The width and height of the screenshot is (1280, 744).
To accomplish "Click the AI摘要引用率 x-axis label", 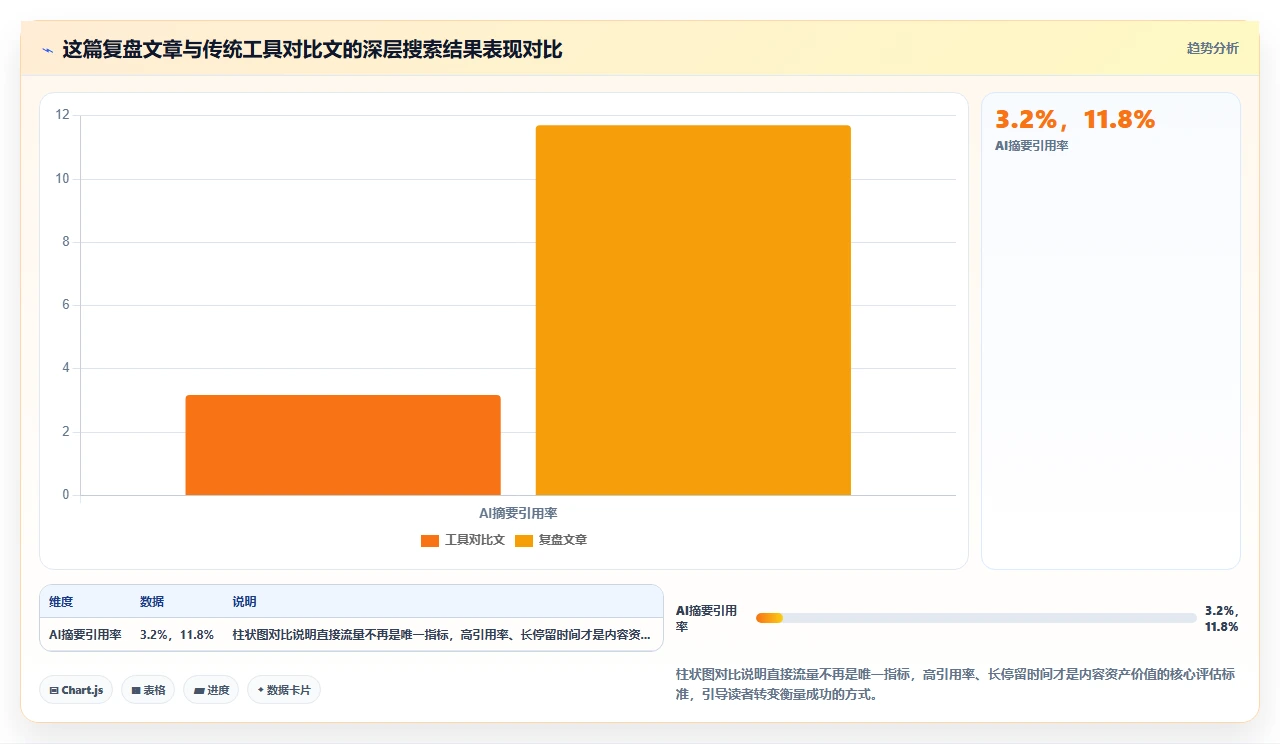I will coord(518,513).
